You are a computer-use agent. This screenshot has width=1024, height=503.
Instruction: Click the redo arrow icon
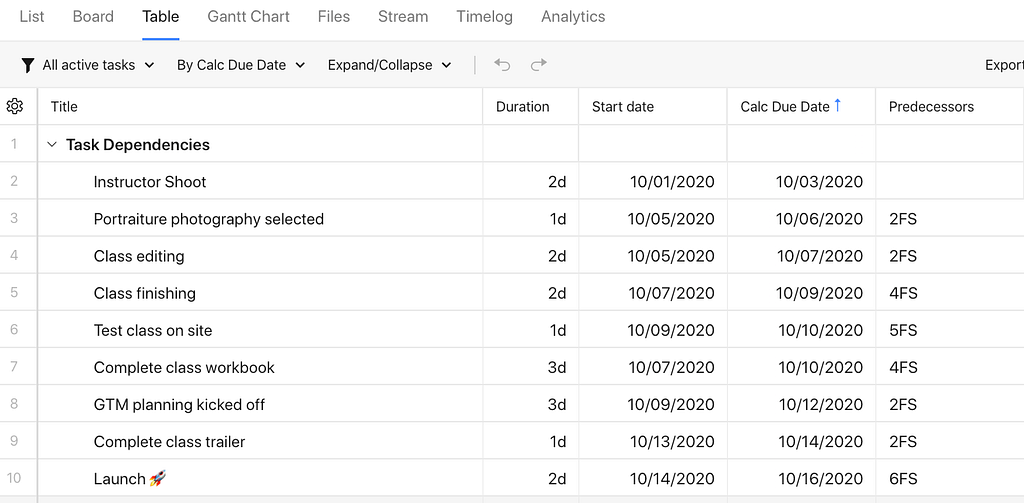(539, 65)
